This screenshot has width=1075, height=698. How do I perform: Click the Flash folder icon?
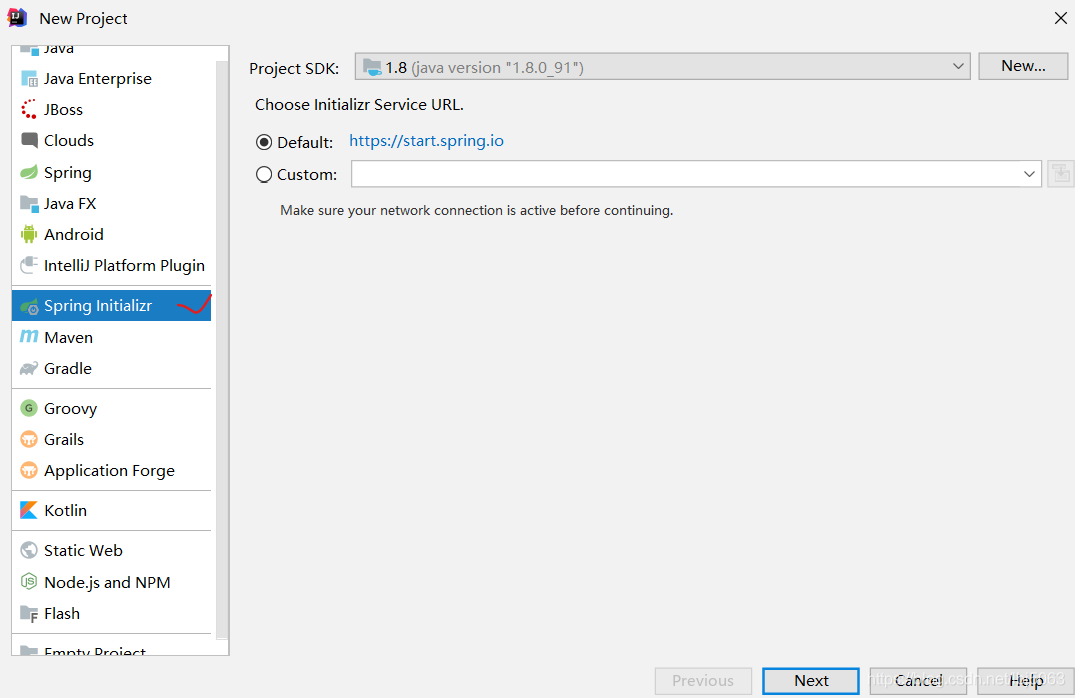coord(29,614)
